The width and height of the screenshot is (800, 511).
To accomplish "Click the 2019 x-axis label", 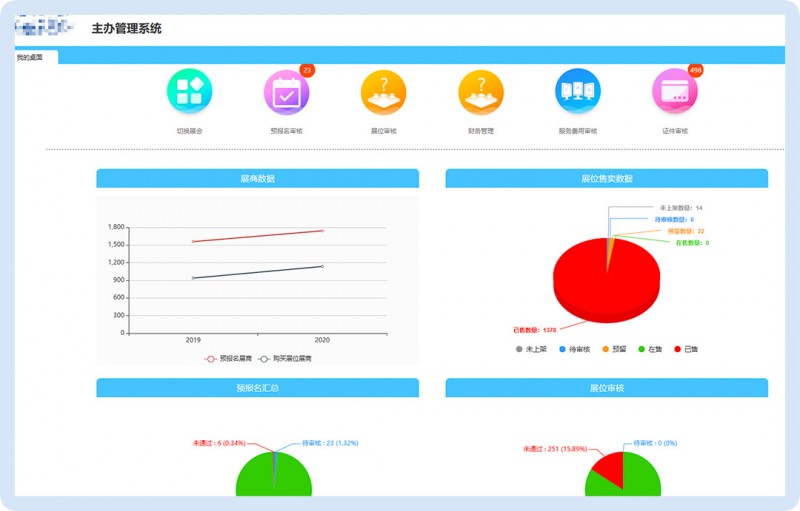I will (193, 340).
